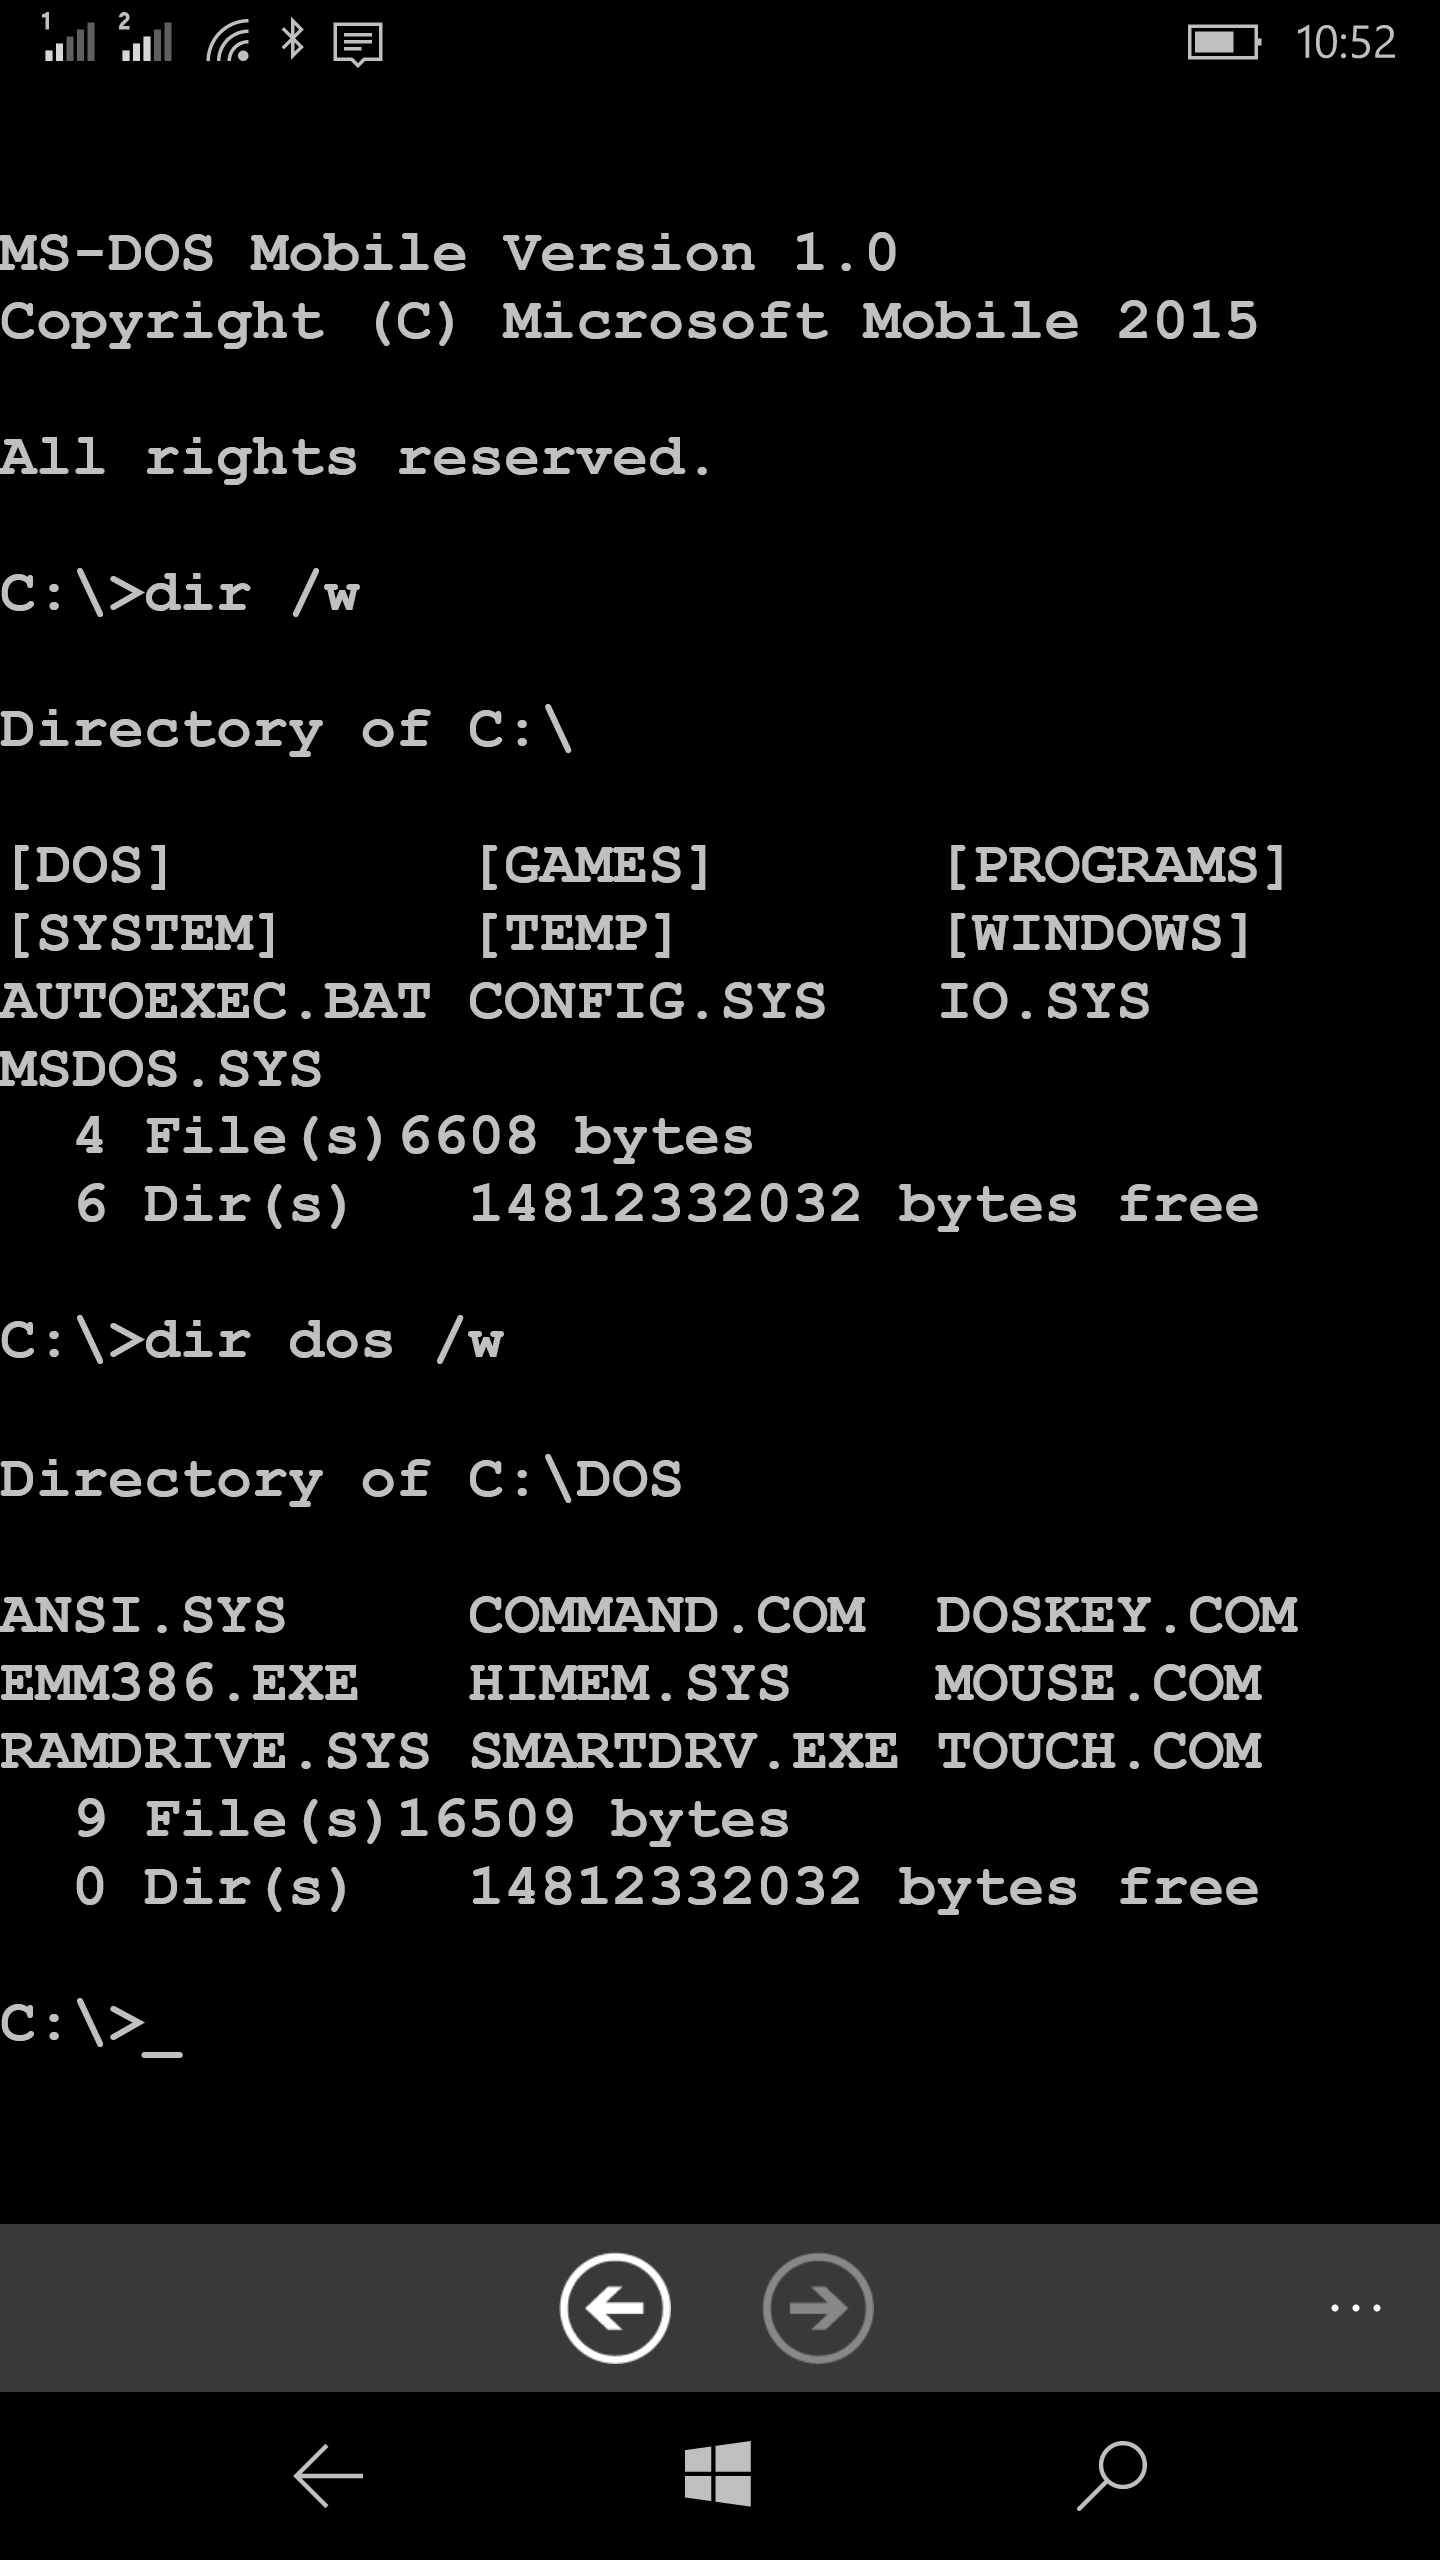Tap the phone's search magnifier button
Screen dimensions: 1440x2560
pyautogui.click(x=1112, y=2475)
